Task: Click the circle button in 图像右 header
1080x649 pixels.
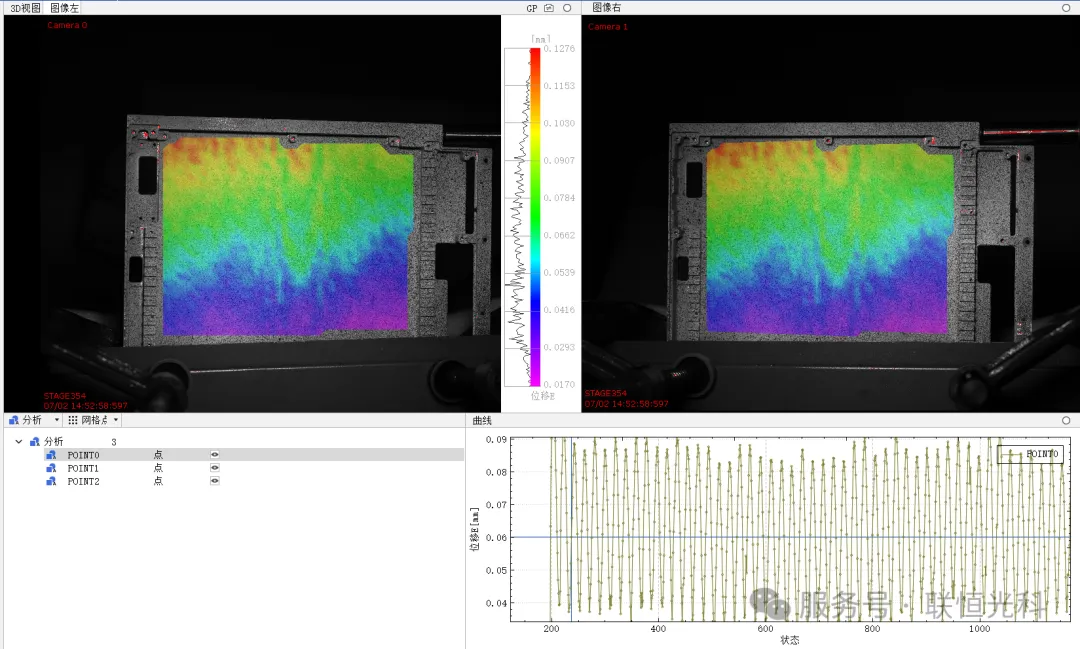Action: point(1066,7)
